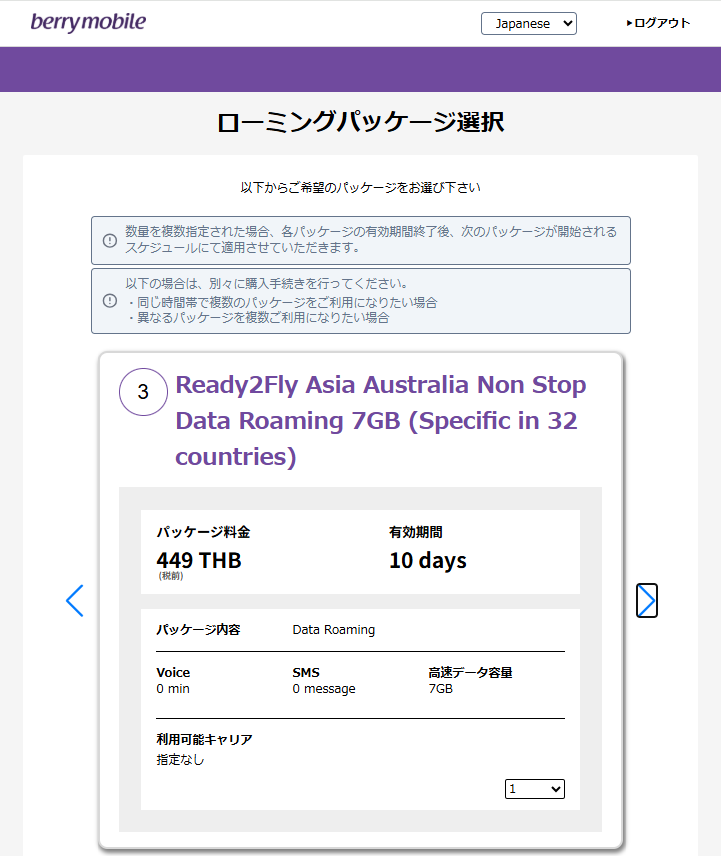
Task: Select the circled package number 3
Action: [143, 392]
